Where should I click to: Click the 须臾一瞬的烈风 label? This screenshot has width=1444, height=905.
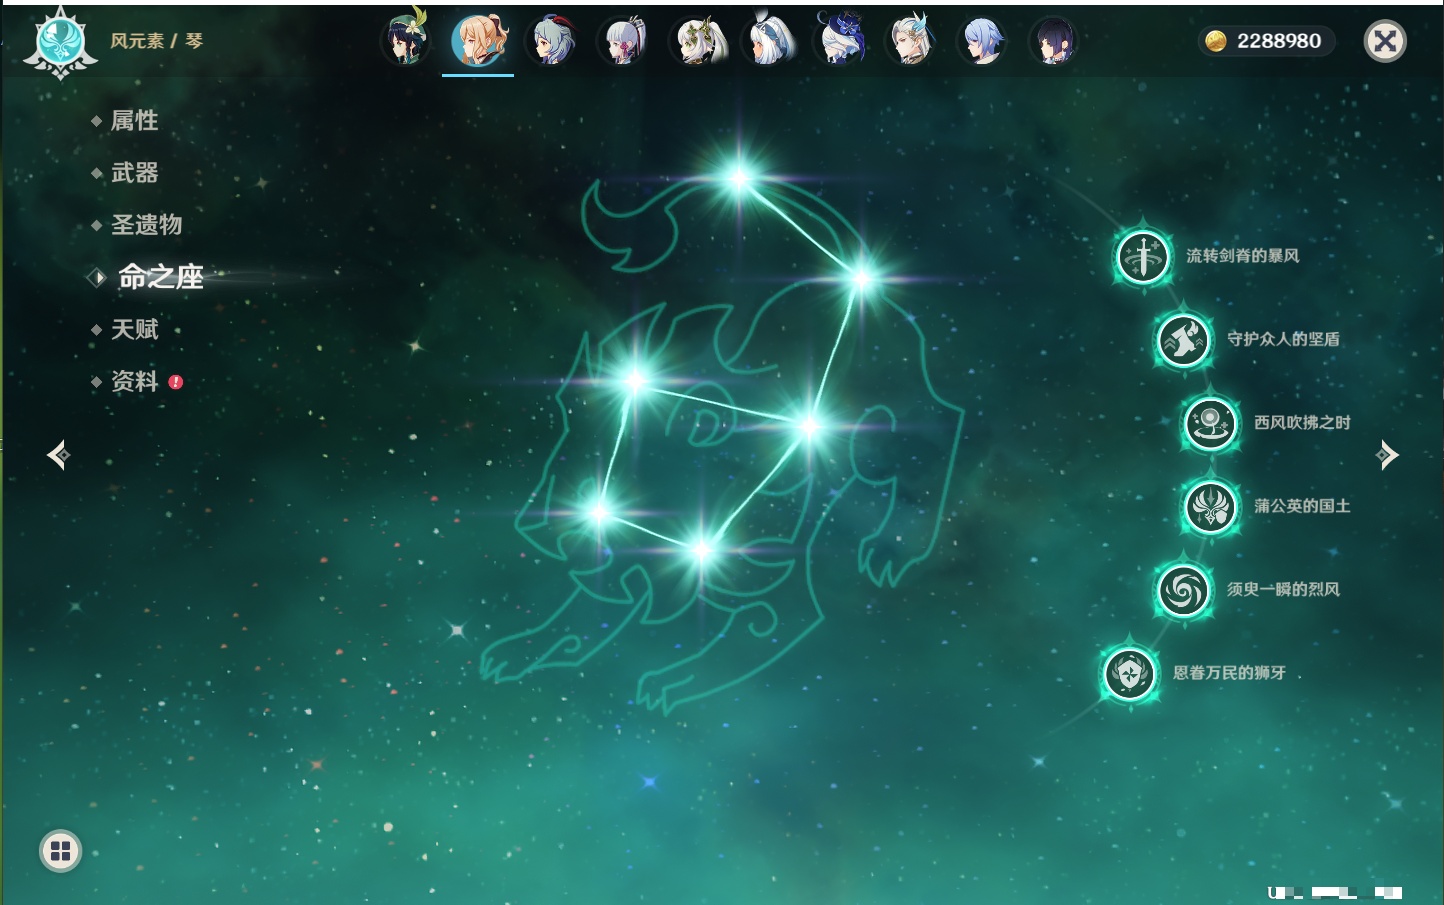1284,589
